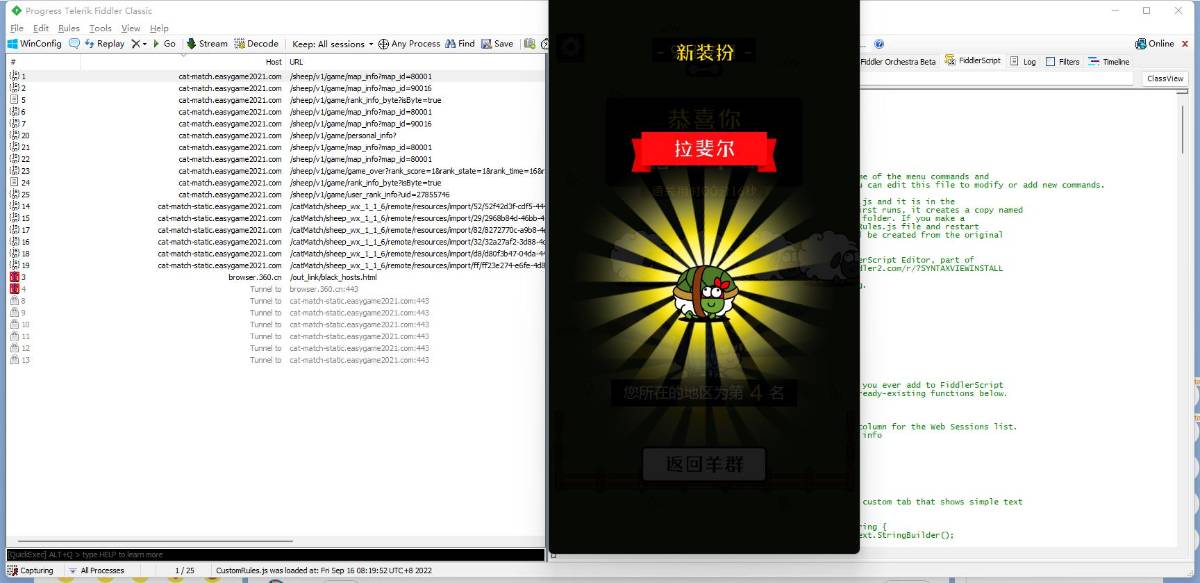Click the ClassView button
This screenshot has height=583, width=1200.
click(x=1165, y=78)
